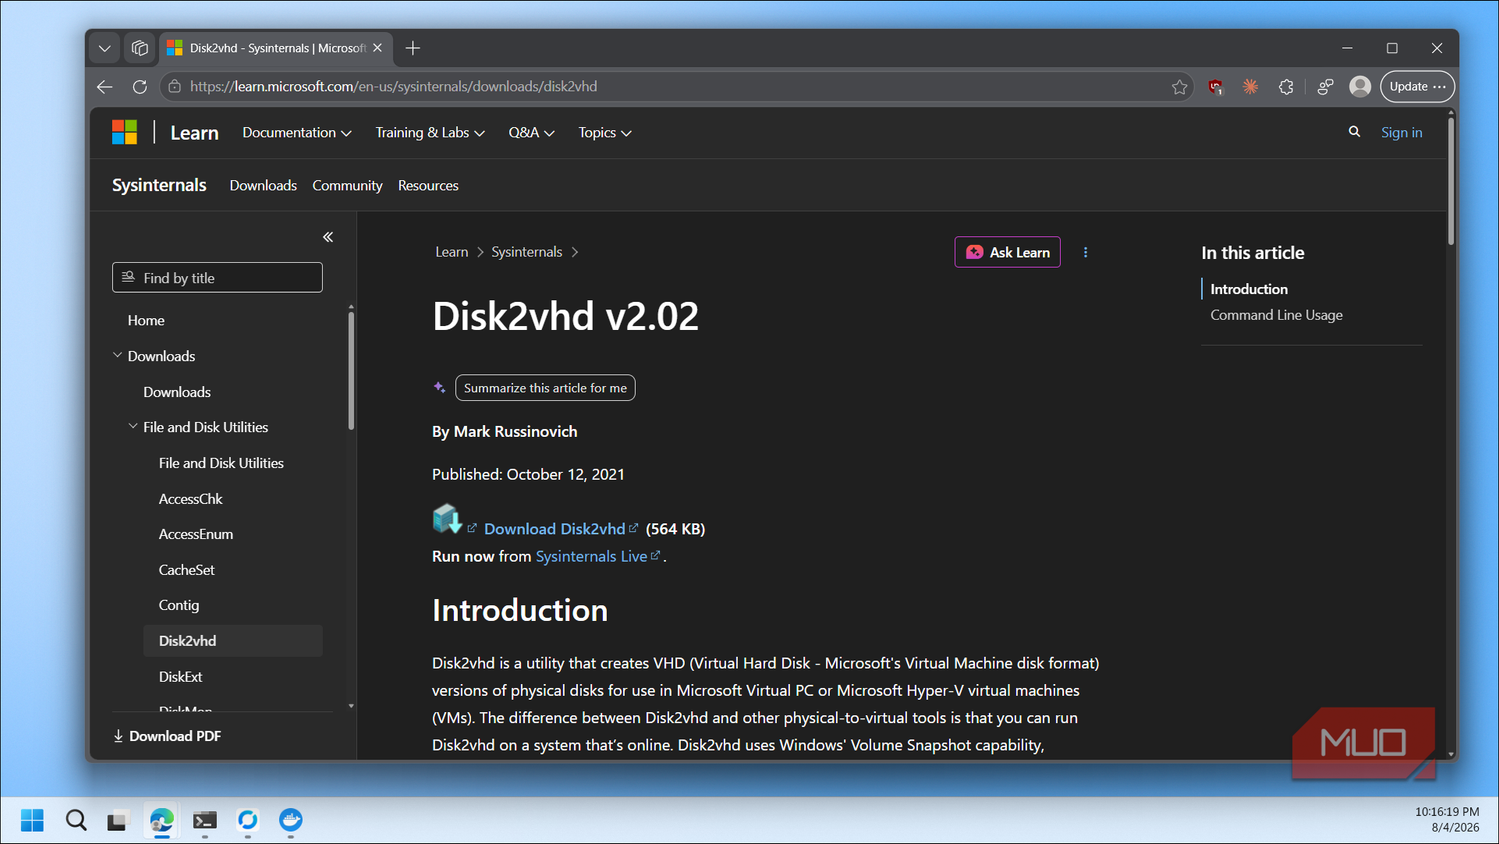Screen dimensions: 1499x844
Task: Open the Topics dropdown menu
Action: coord(605,133)
